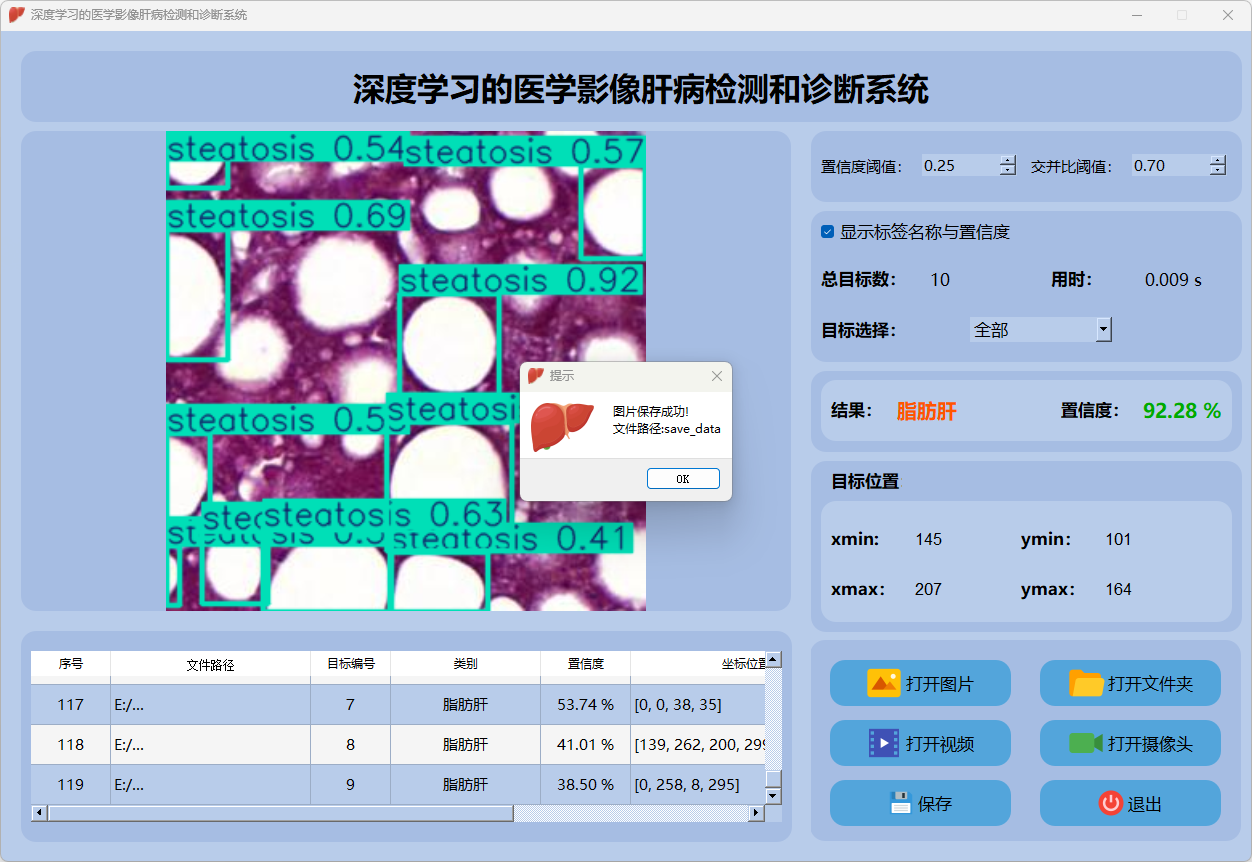Select table row number 117
The height and width of the screenshot is (862, 1252).
click(398, 705)
